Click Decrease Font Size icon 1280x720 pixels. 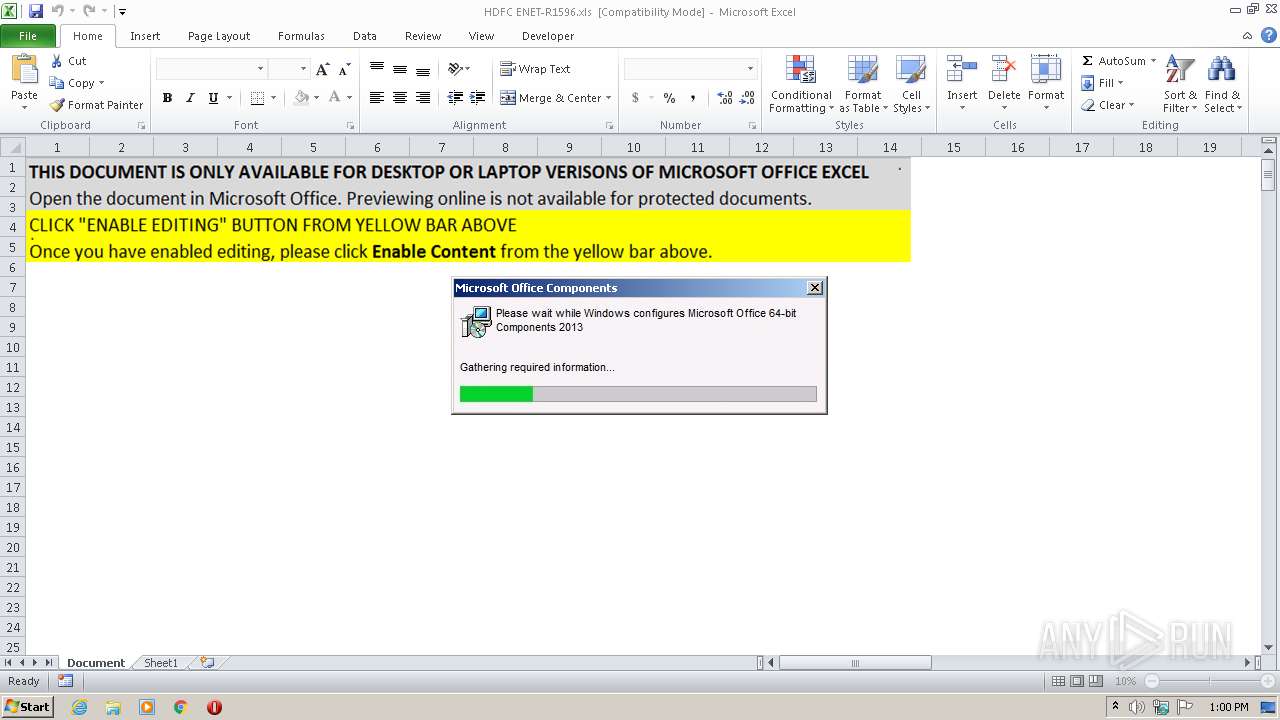pyautogui.click(x=344, y=69)
